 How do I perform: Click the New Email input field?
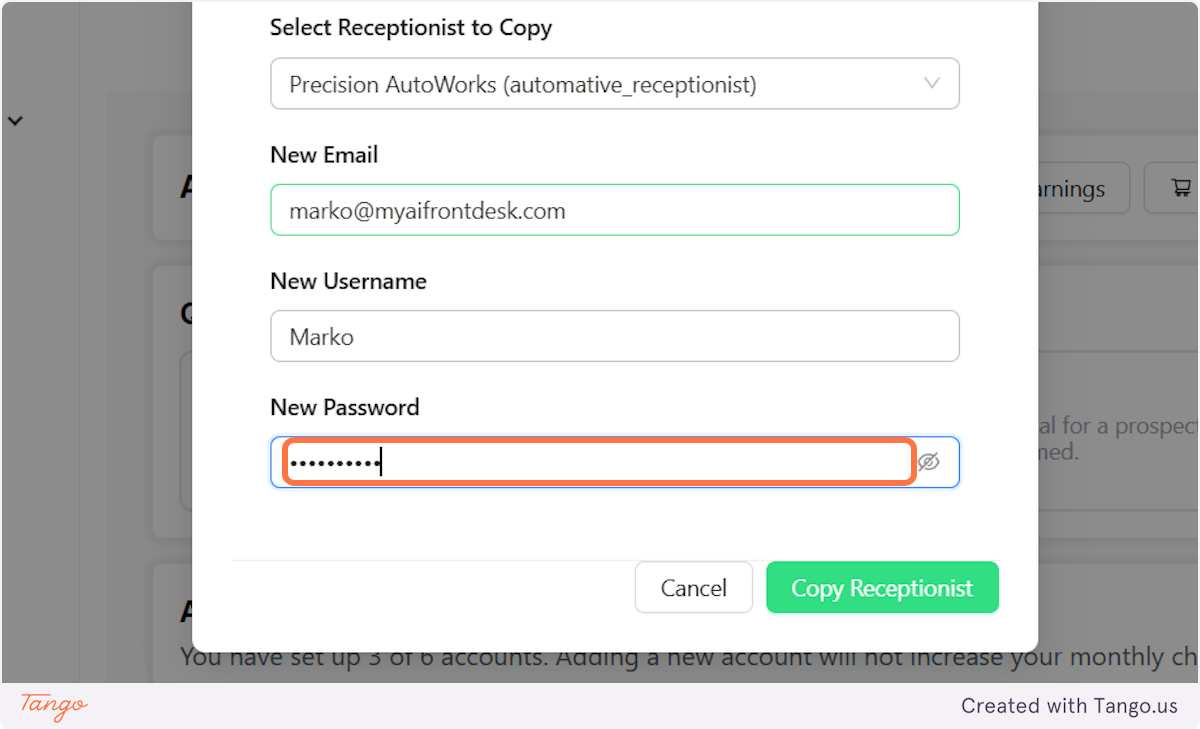(615, 210)
